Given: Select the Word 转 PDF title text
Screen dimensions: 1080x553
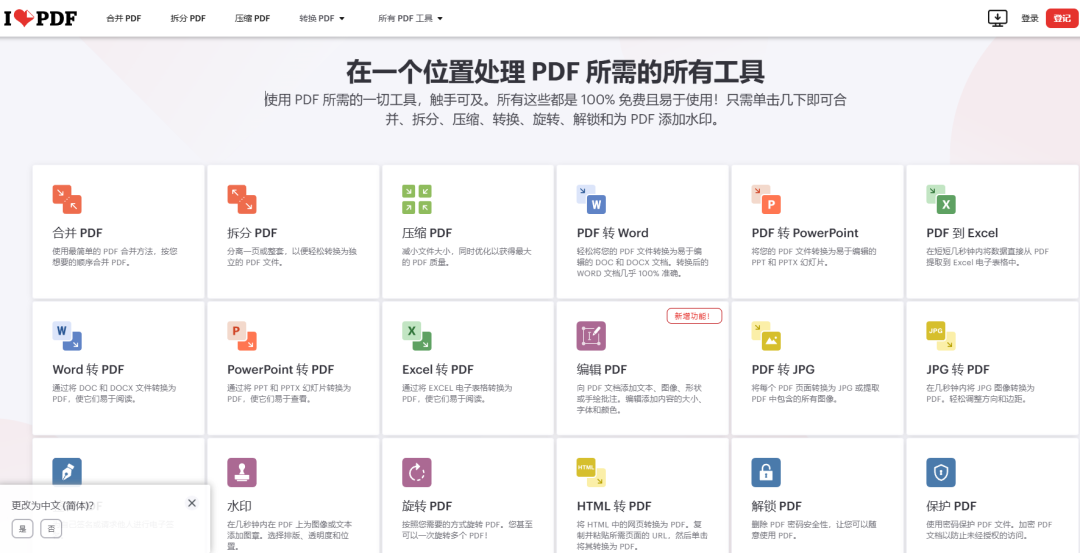Looking at the screenshot, I should (88, 370).
